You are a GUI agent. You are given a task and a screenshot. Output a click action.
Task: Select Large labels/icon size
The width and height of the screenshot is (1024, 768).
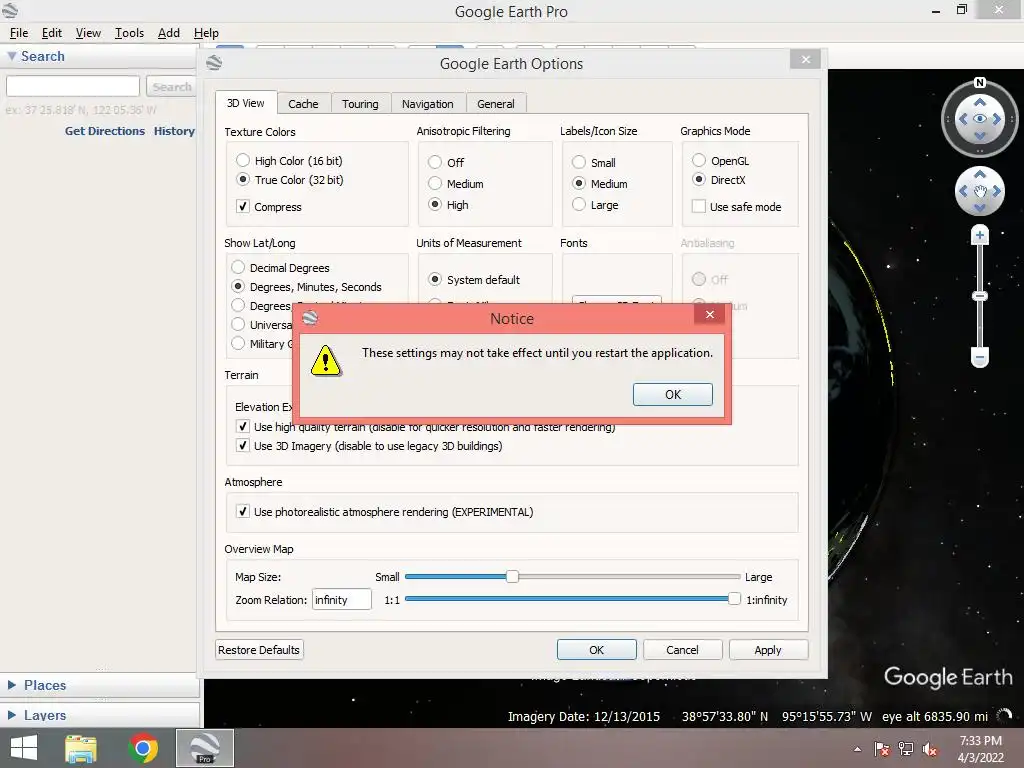coord(579,204)
